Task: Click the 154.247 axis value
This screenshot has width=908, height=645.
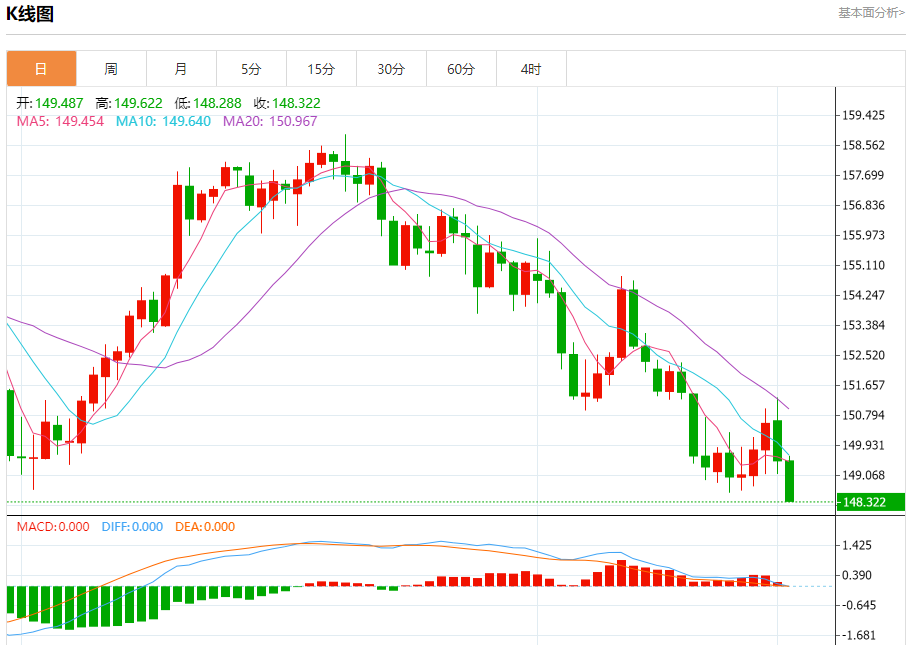Action: click(863, 295)
